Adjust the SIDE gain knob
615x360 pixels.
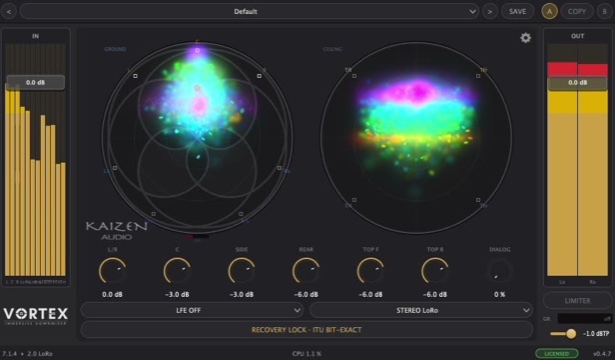tap(241, 271)
